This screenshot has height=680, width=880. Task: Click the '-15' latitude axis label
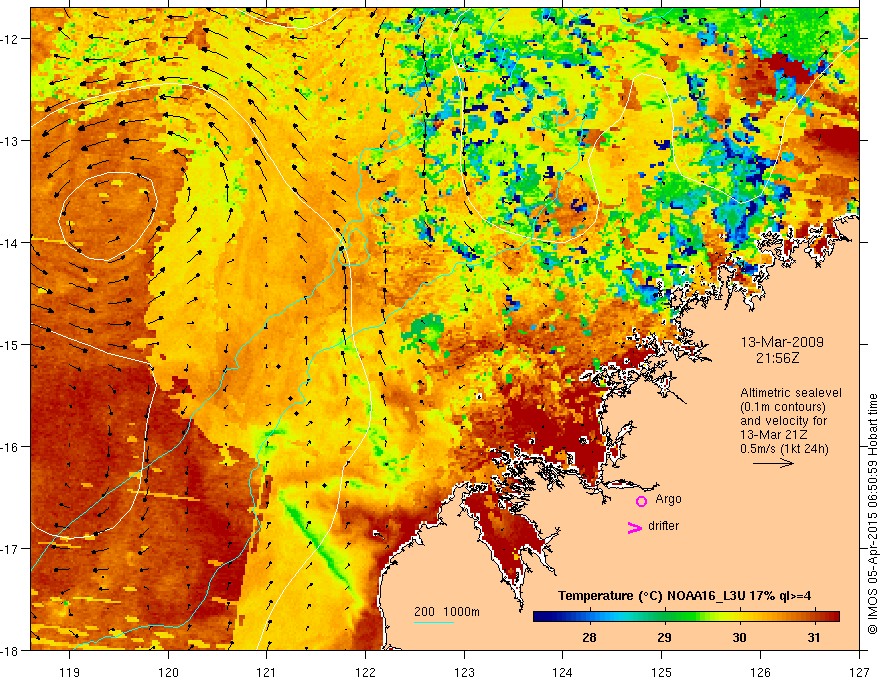[10, 344]
